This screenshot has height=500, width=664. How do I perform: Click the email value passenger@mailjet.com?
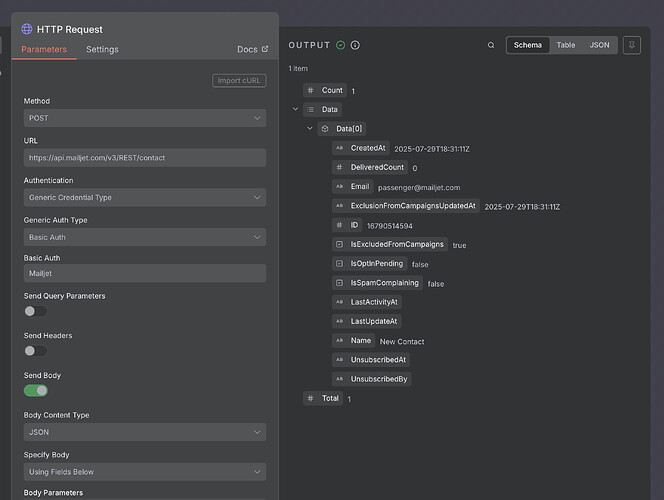419,188
